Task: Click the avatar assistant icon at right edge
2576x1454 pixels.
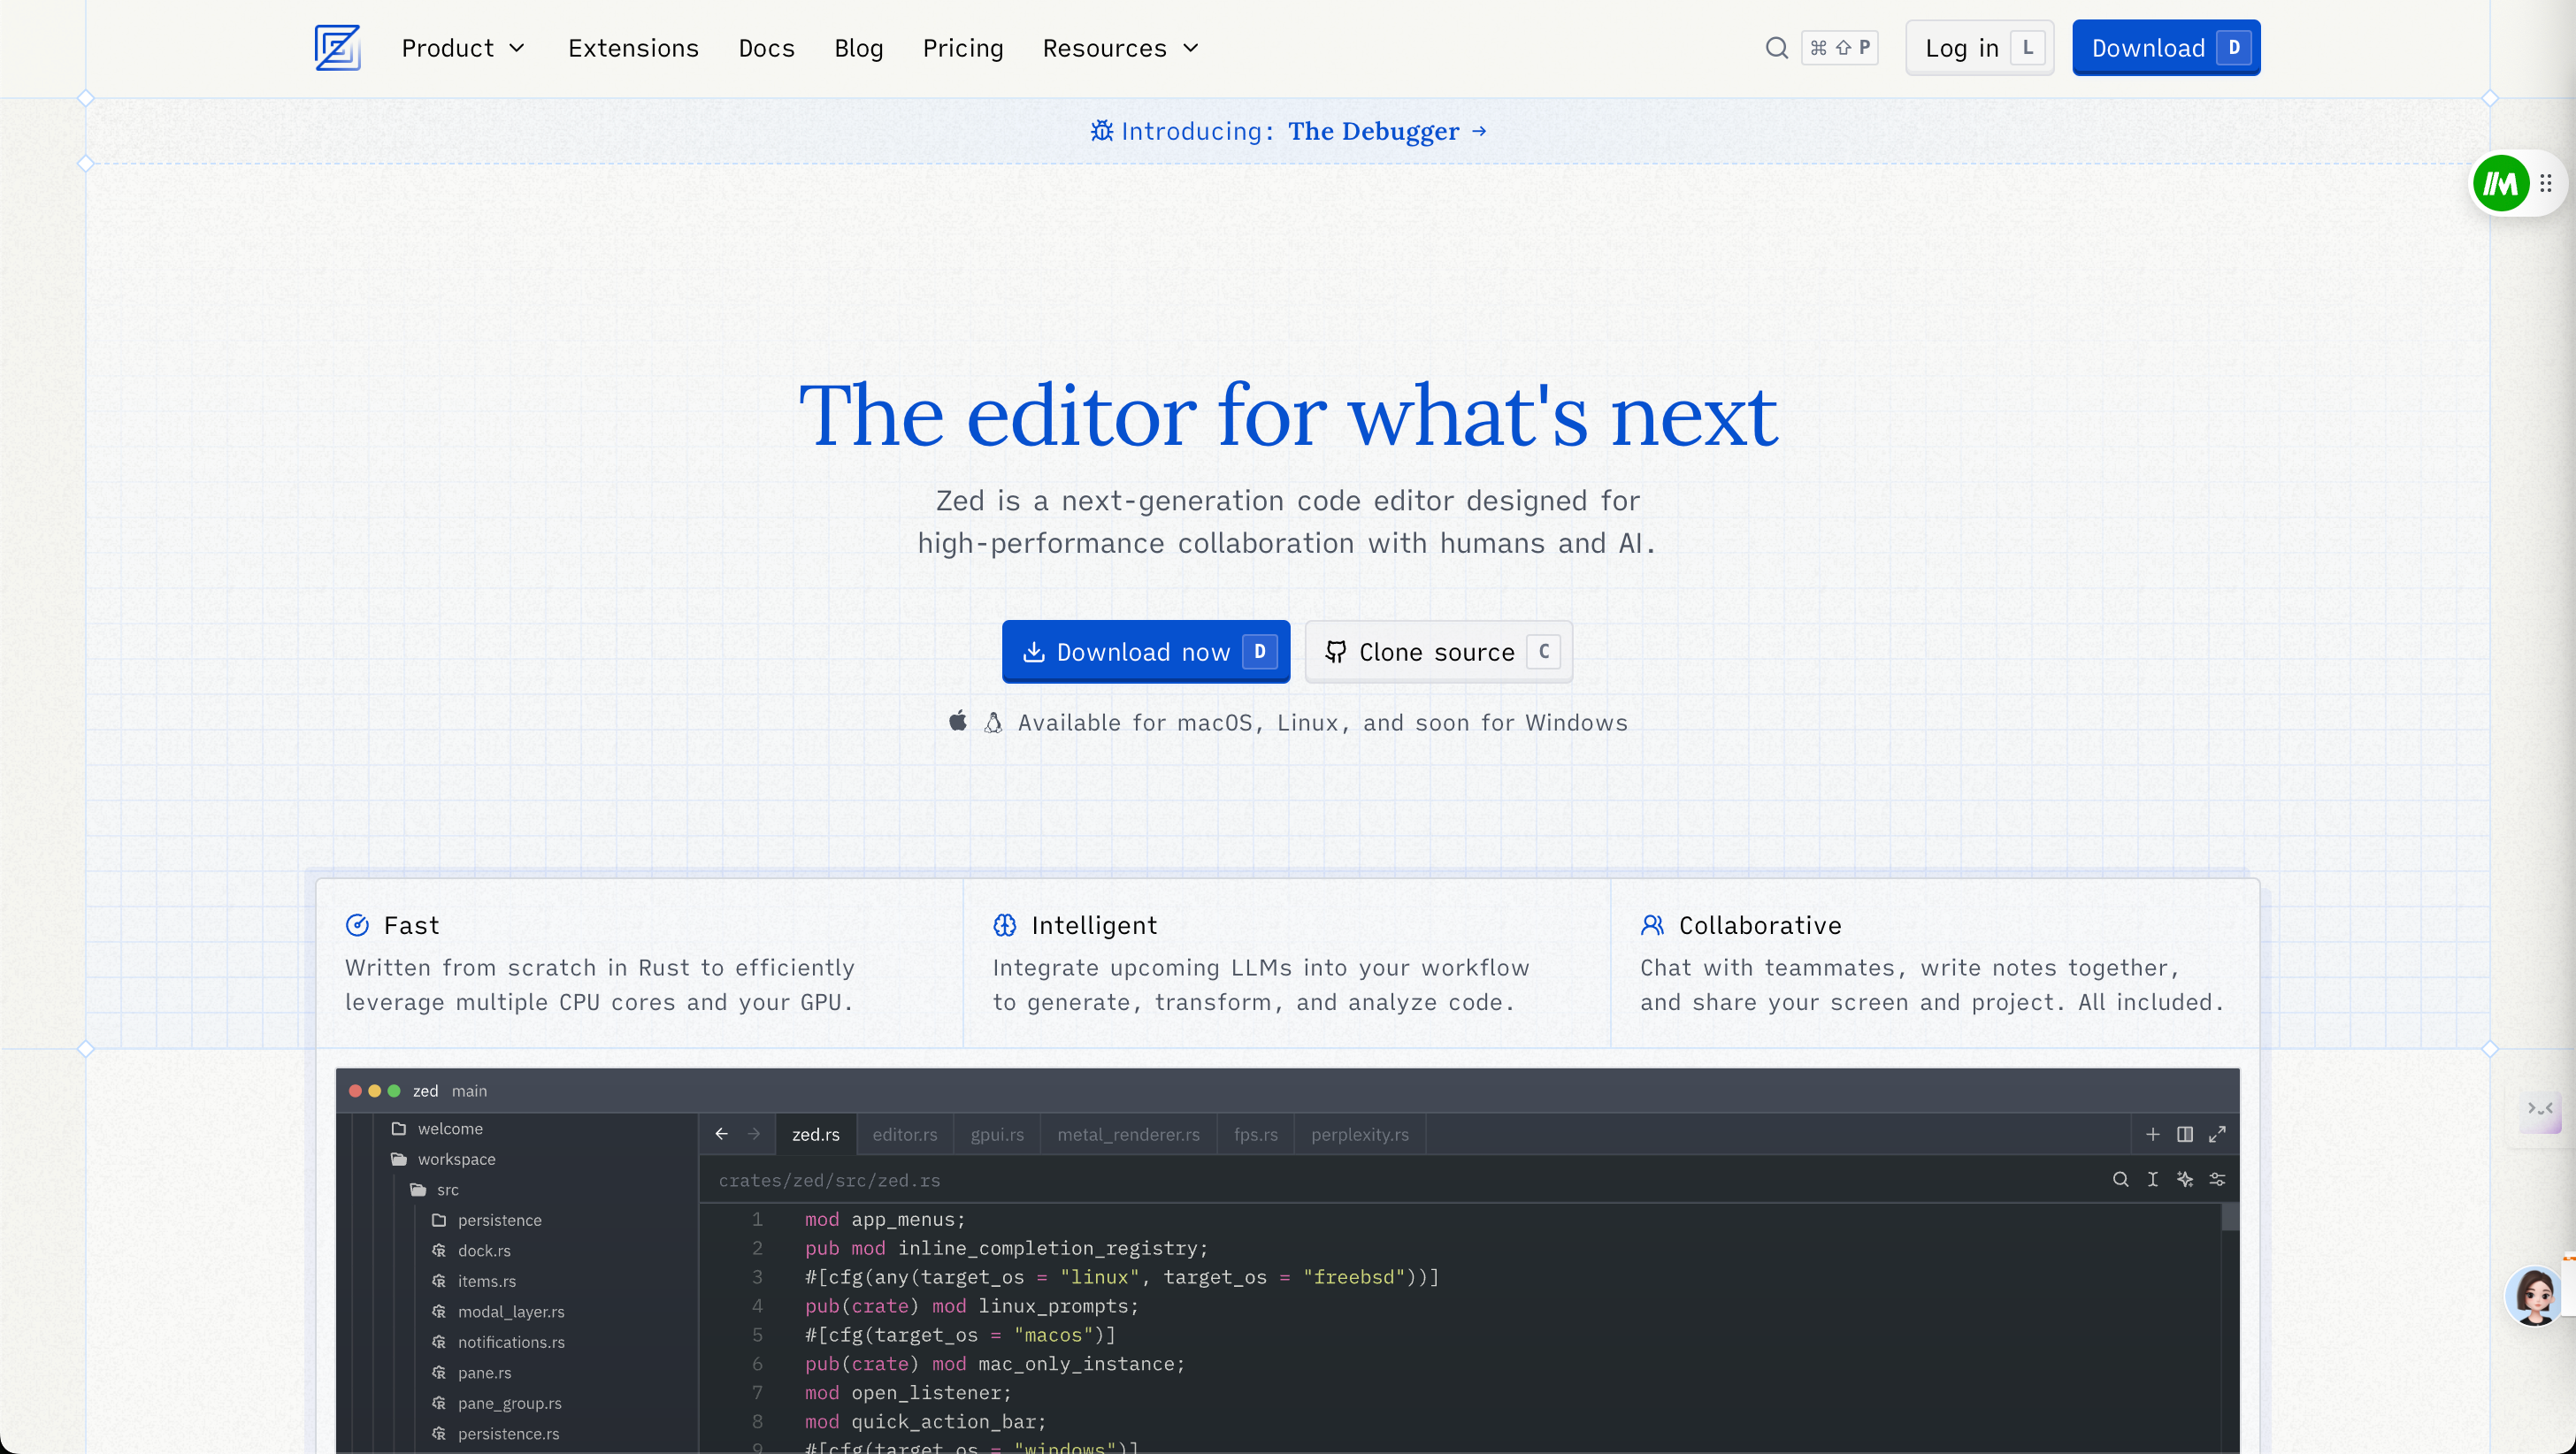Action: (2535, 1296)
